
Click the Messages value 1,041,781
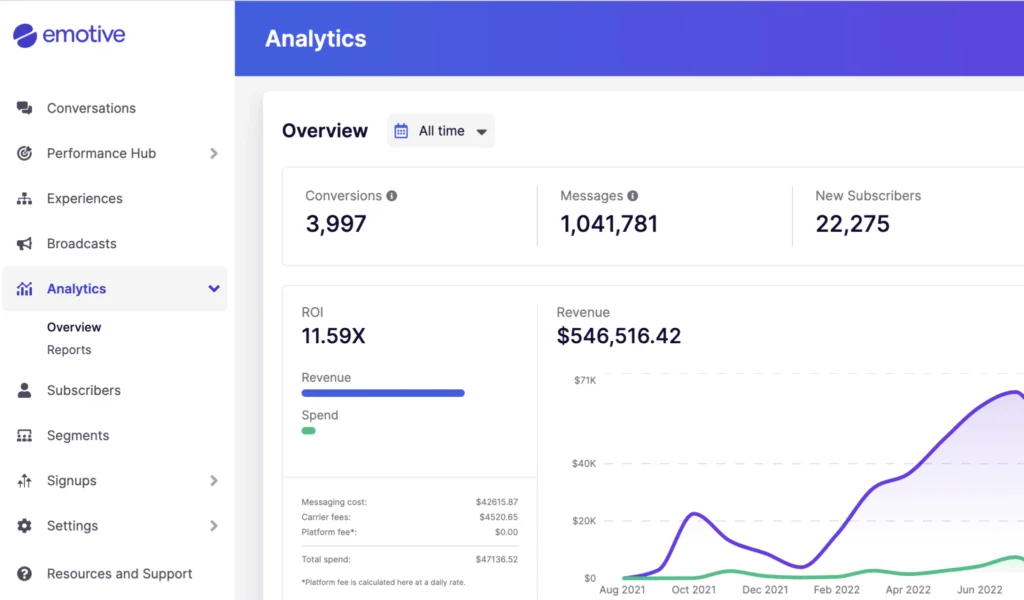coord(609,224)
